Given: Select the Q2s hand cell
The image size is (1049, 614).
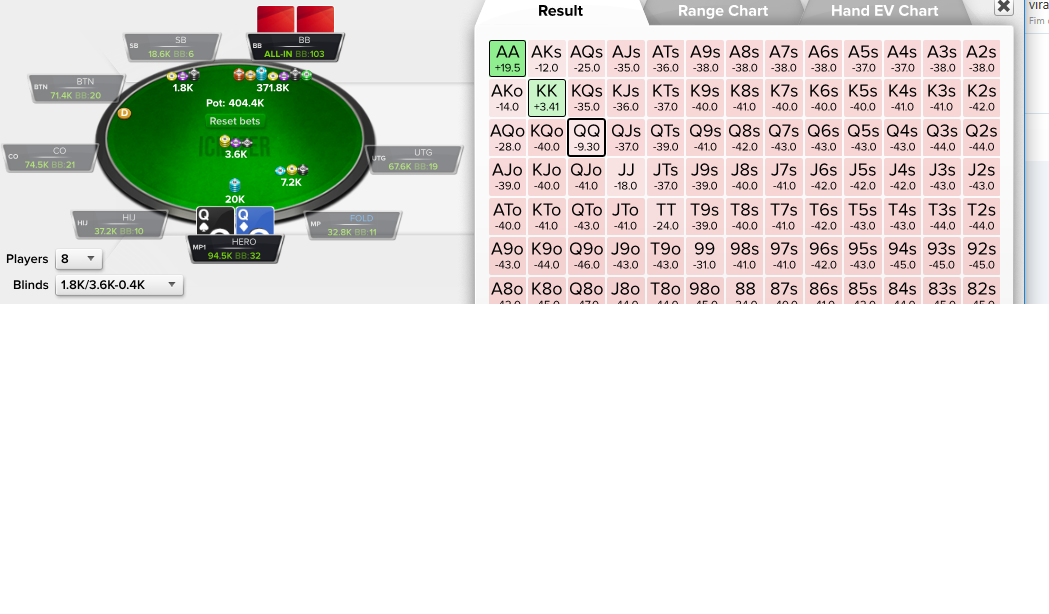Looking at the screenshot, I should [981, 137].
